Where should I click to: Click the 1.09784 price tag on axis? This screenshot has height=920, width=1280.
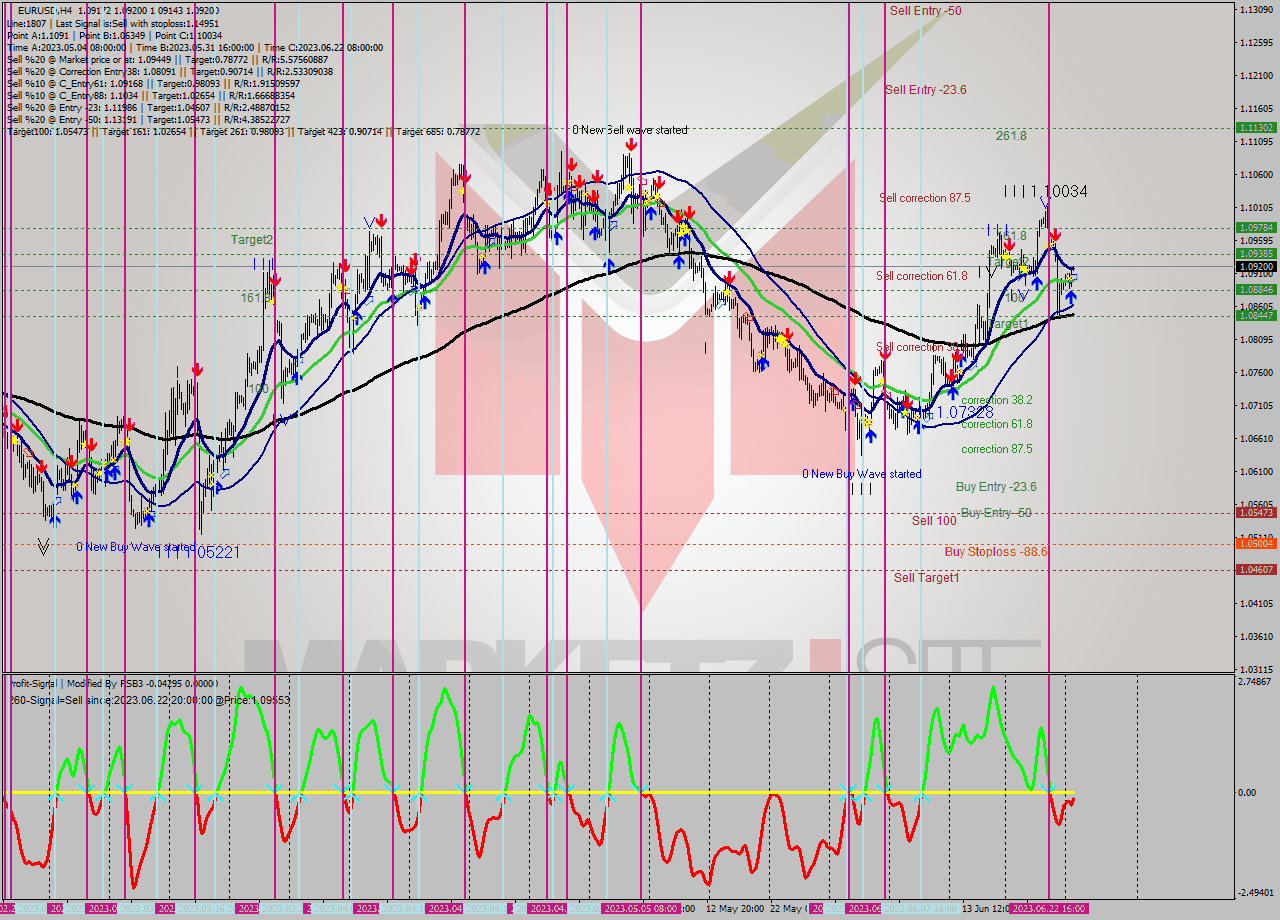click(1256, 227)
